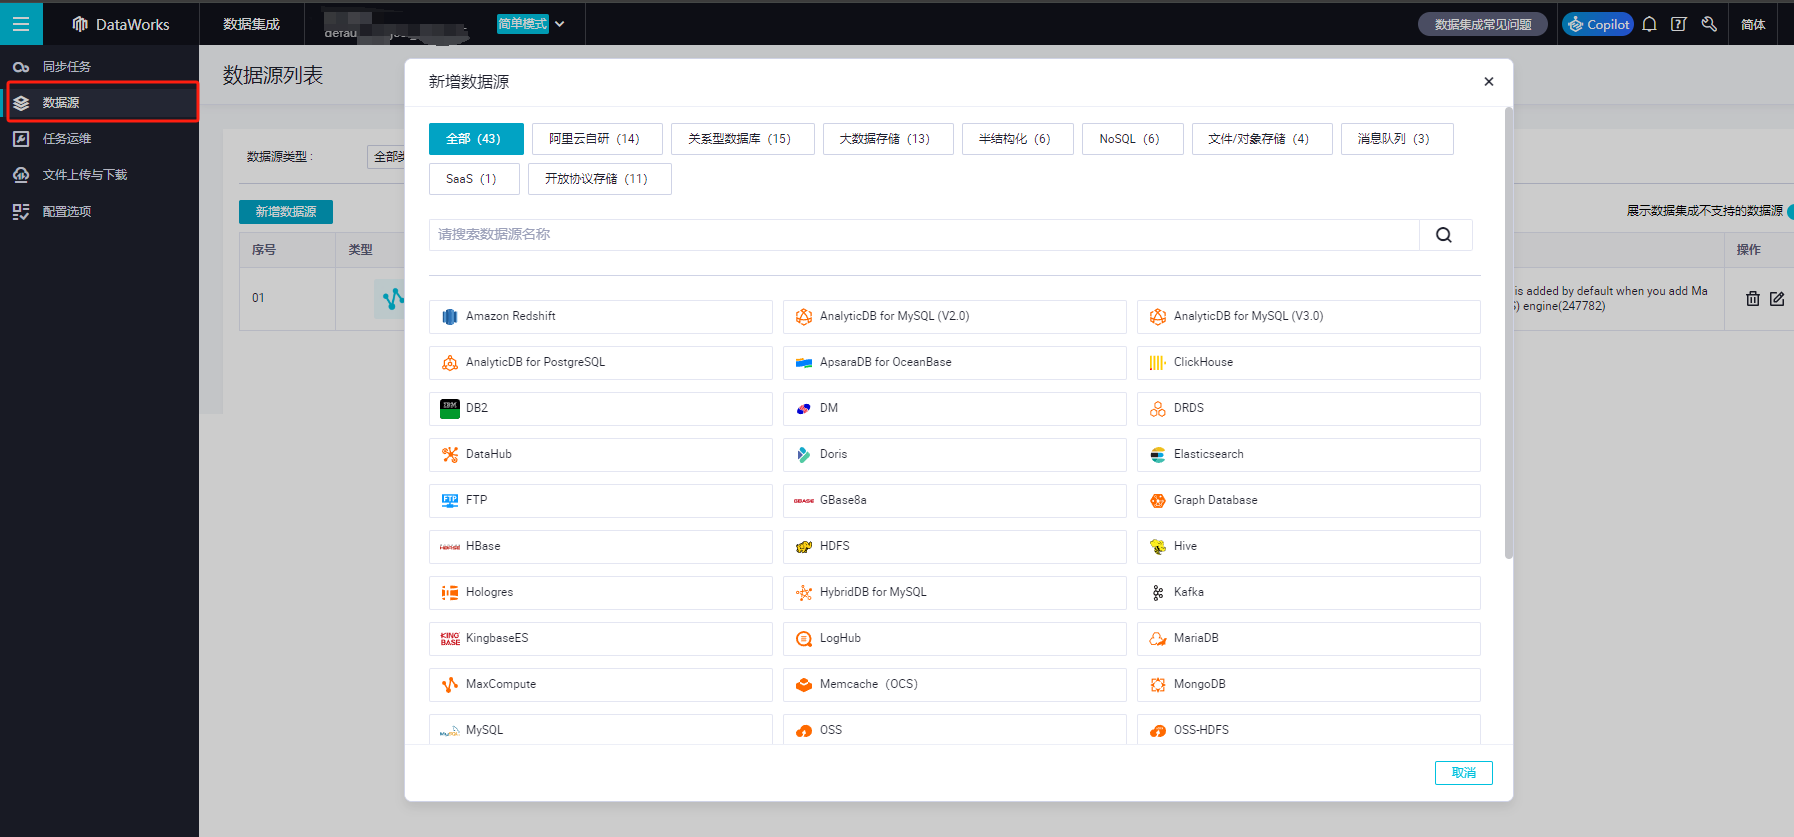Click the DataWorks logo icon

(80, 24)
